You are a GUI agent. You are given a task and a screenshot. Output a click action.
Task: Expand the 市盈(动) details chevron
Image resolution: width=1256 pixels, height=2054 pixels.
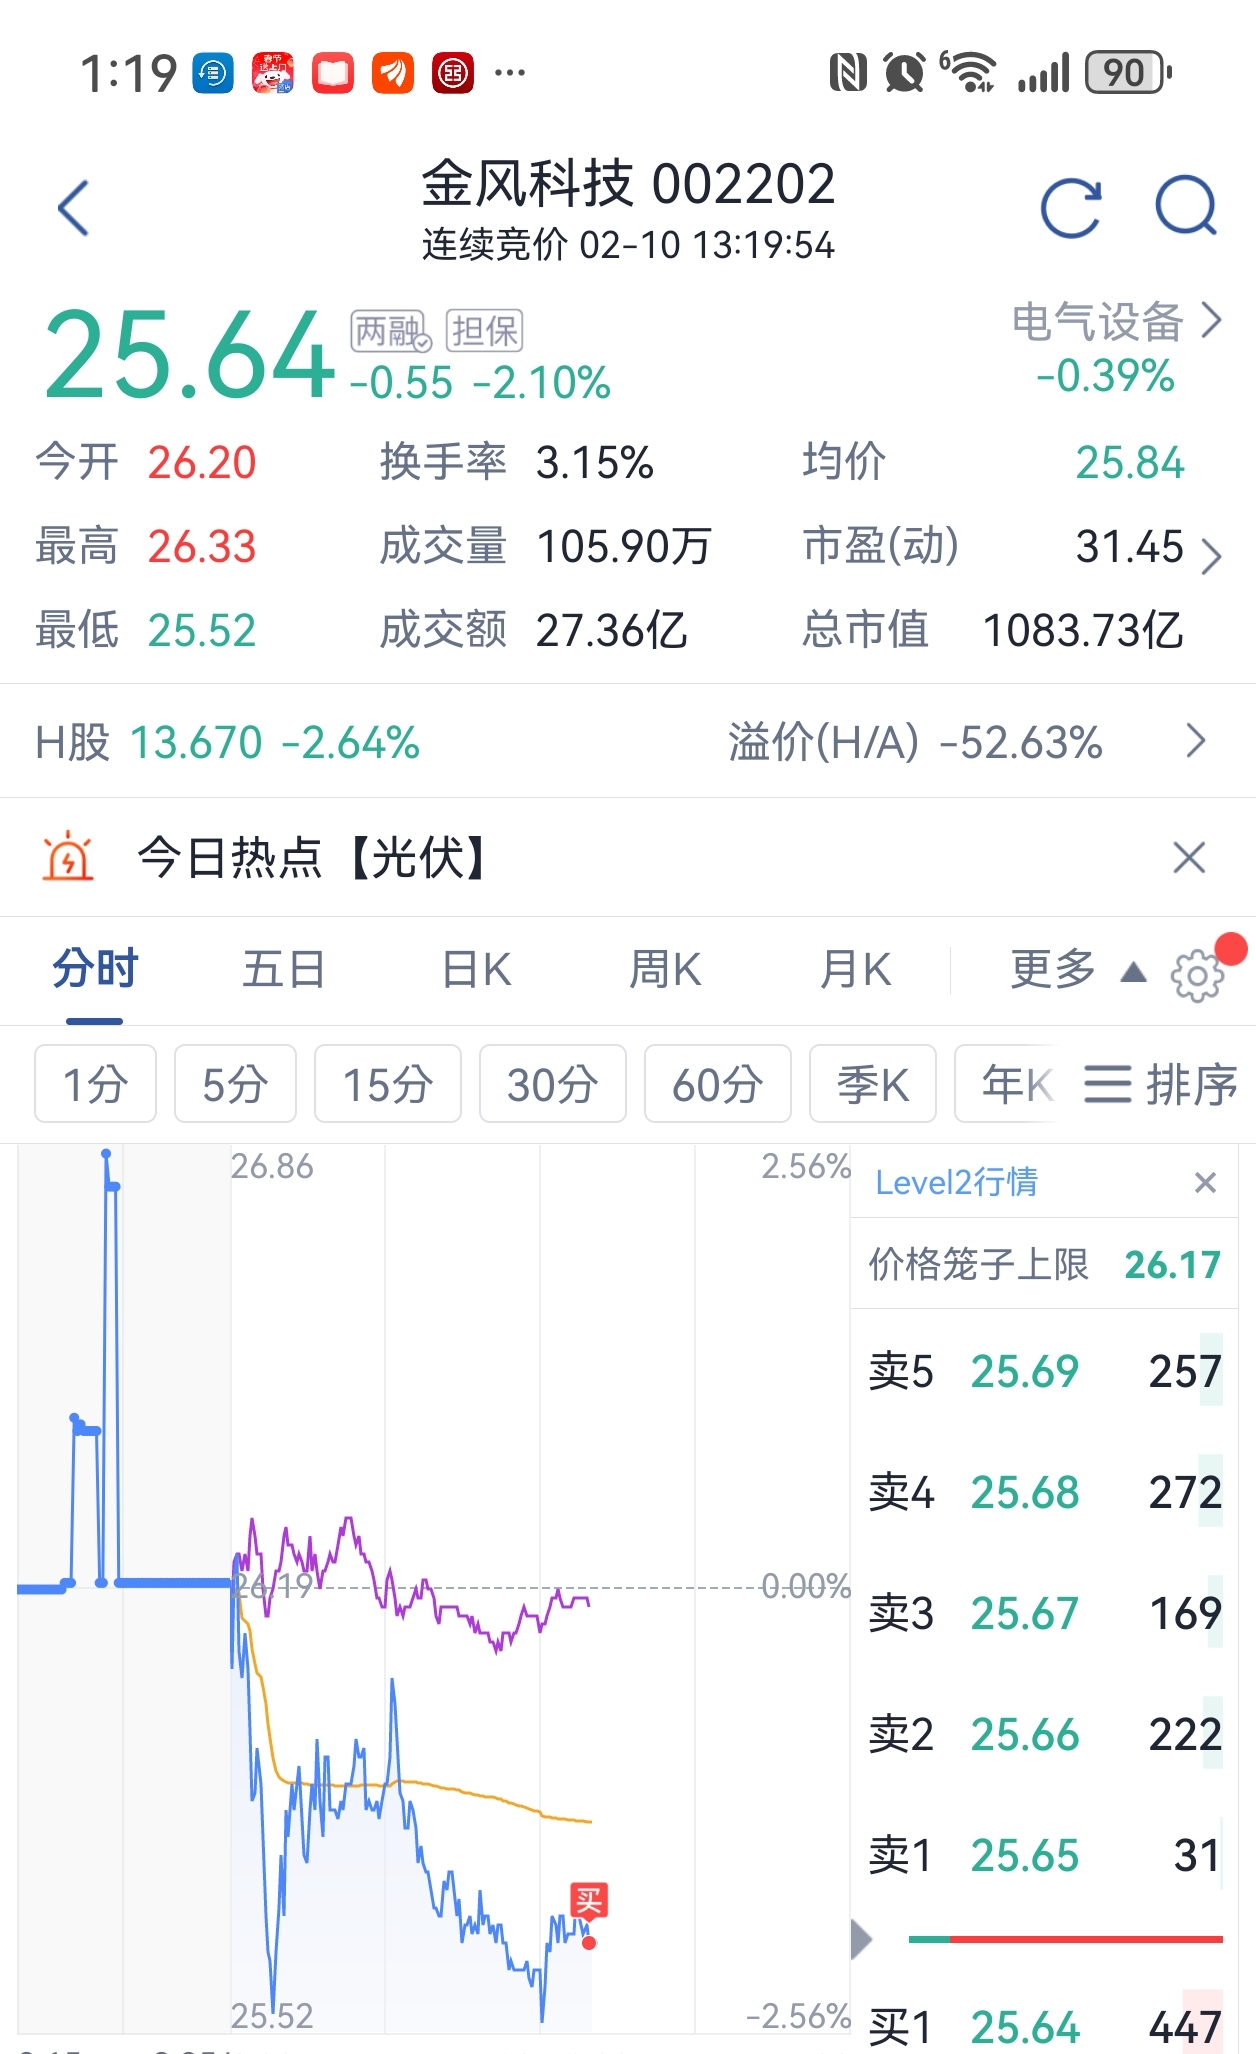[x=1210, y=557]
